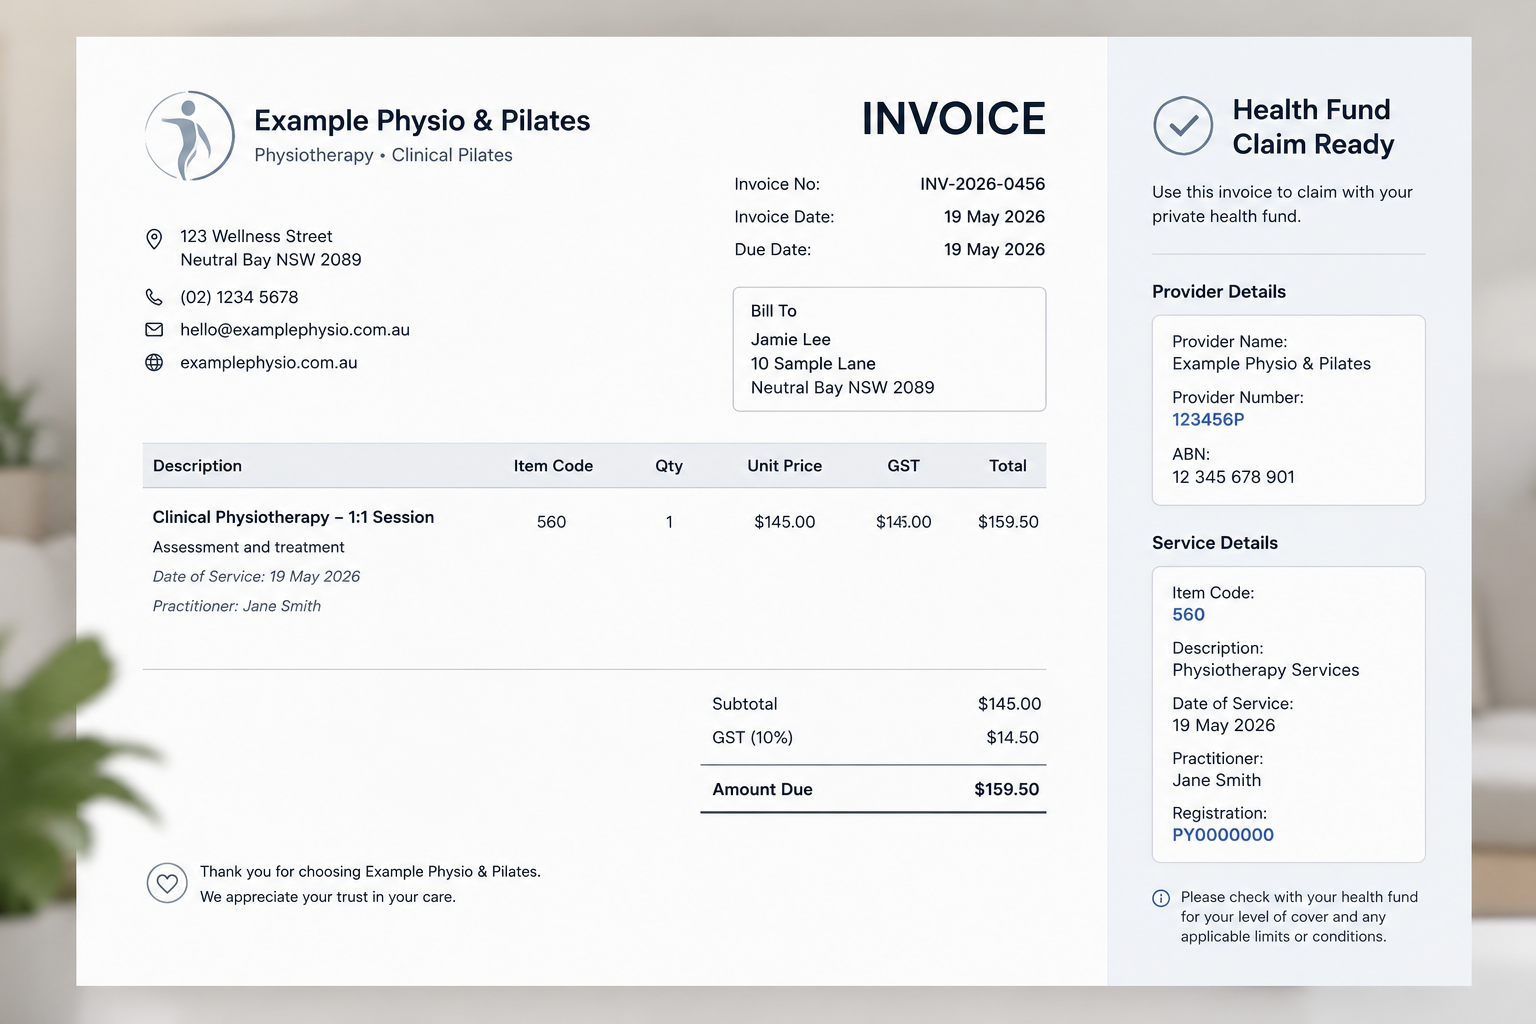Click the Practitioner: Jane Smith line in the table
Screen dimensions: 1536x1024
click(x=237, y=606)
